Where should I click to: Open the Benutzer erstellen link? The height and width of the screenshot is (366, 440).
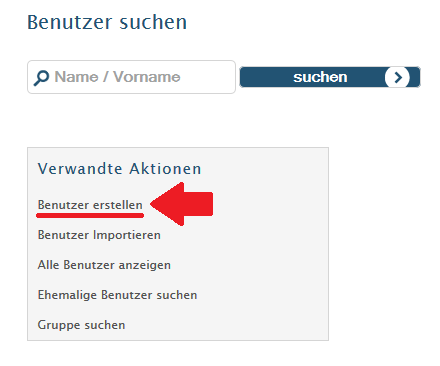pyautogui.click(x=90, y=205)
